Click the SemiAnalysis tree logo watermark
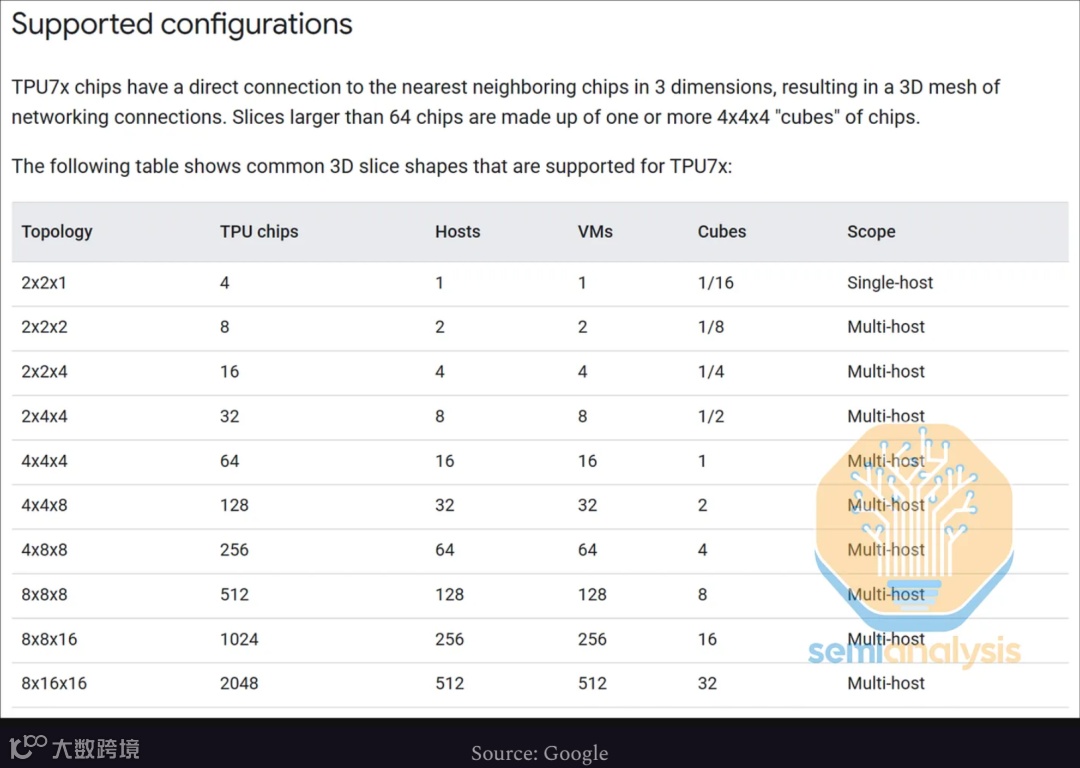 coord(914,527)
